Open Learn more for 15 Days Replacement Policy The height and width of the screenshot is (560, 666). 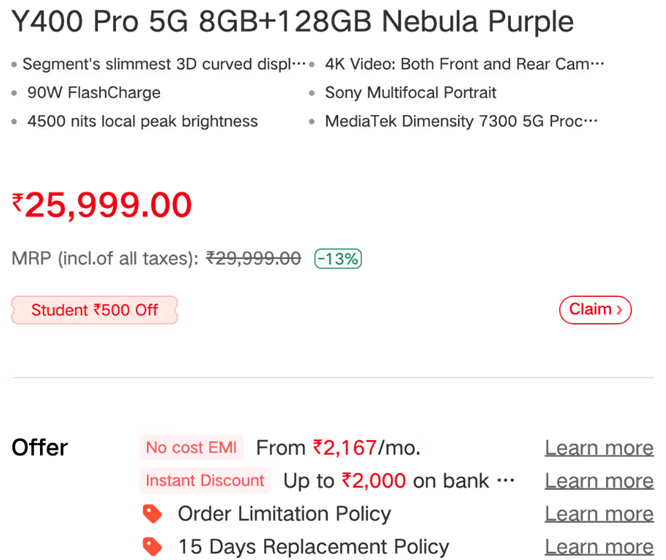pyautogui.click(x=598, y=547)
